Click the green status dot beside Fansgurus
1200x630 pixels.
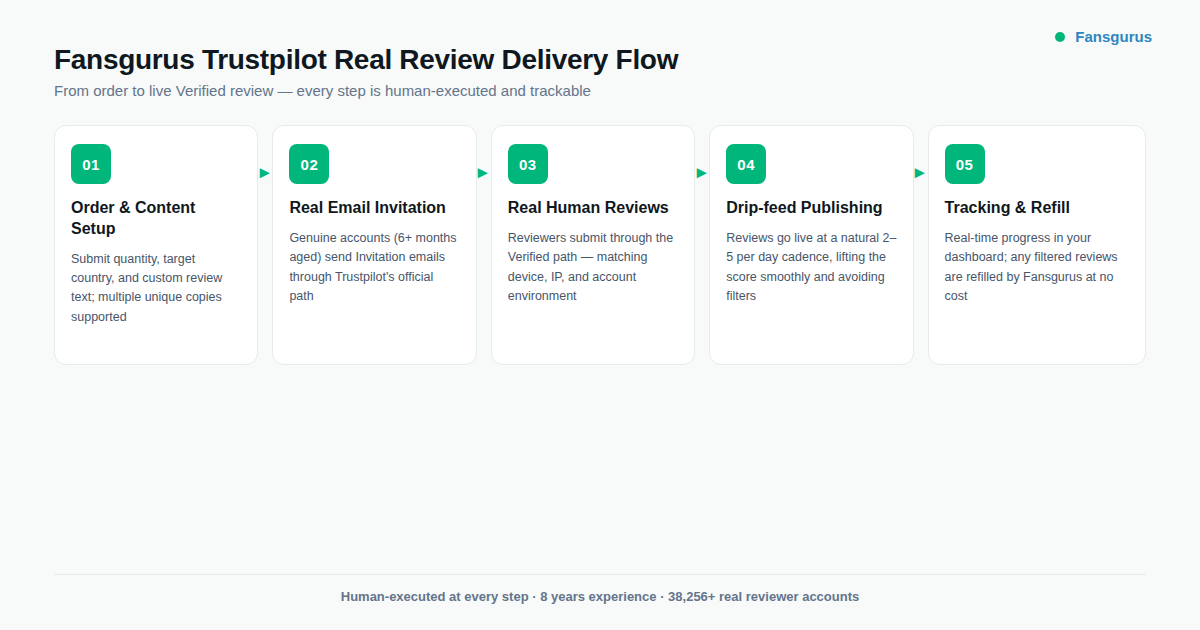point(1059,36)
